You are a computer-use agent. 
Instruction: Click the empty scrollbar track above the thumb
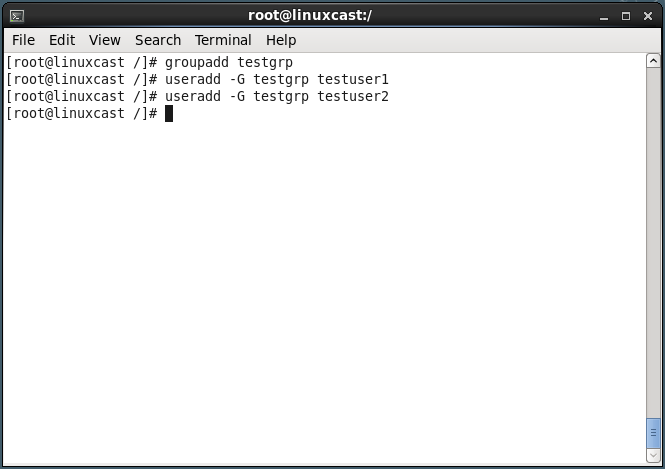pos(653,243)
